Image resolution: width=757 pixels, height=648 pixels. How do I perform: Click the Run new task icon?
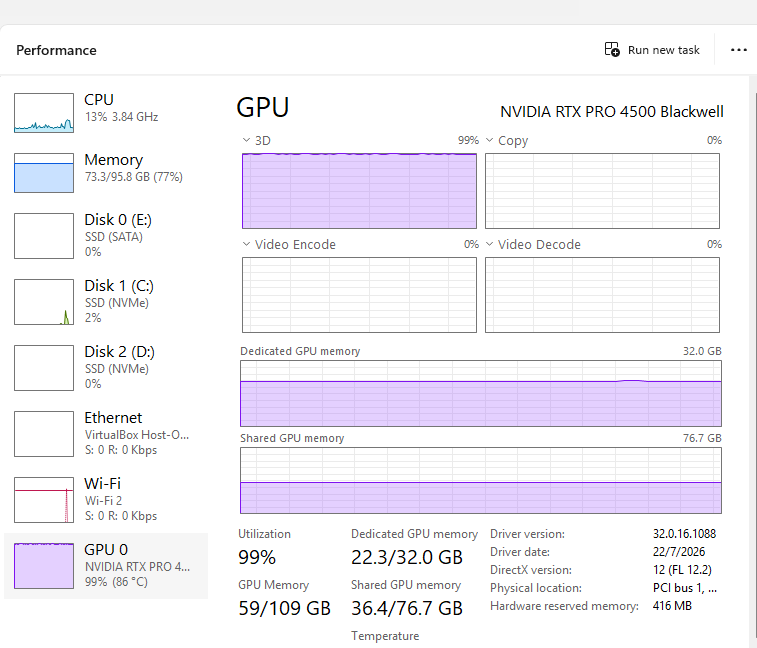(612, 49)
